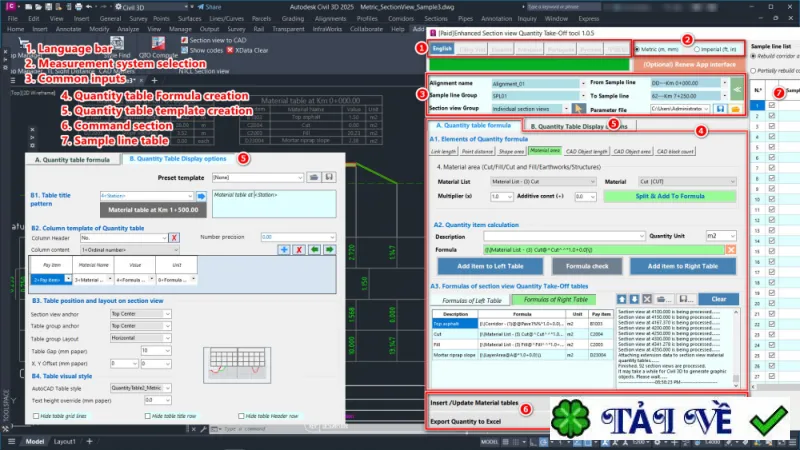Click Add item to Right Table button
The width and height of the screenshot is (800, 450).
tap(683, 266)
